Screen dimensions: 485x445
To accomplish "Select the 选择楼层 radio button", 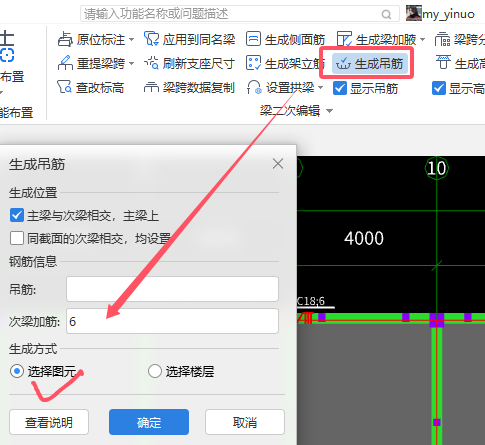I will click(155, 371).
